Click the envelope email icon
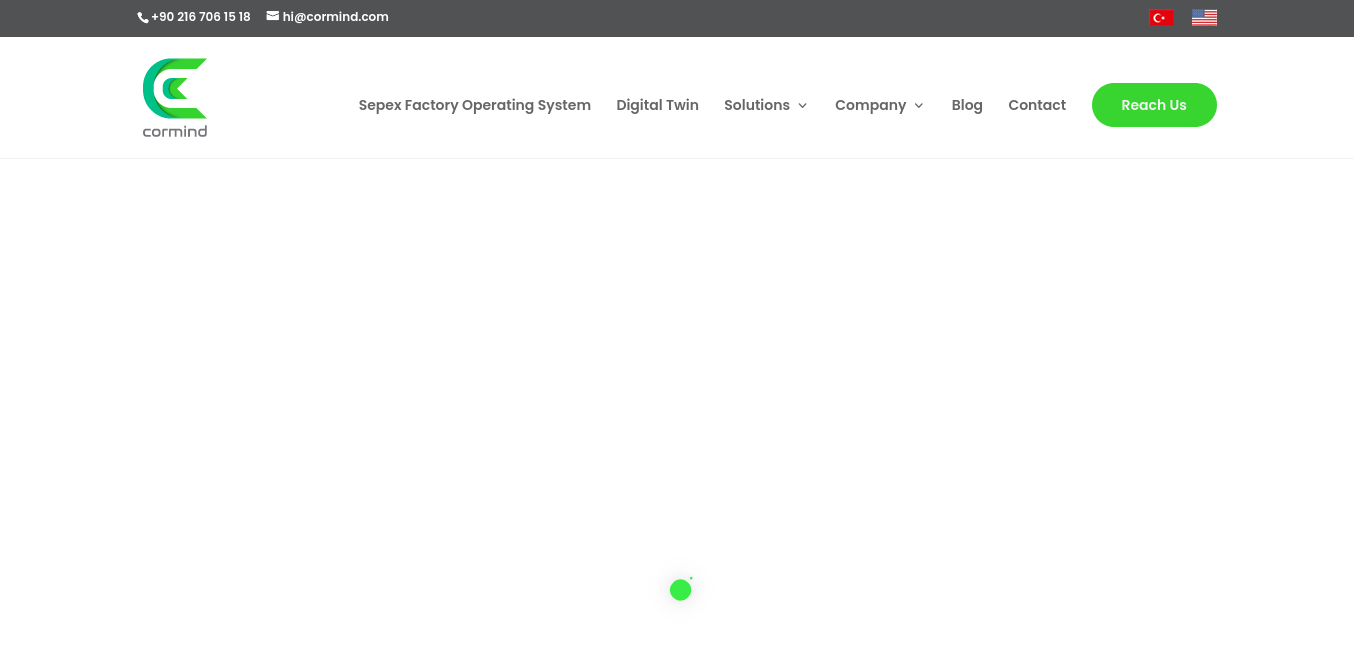Screen dimensions: 1366x651 pos(272,16)
